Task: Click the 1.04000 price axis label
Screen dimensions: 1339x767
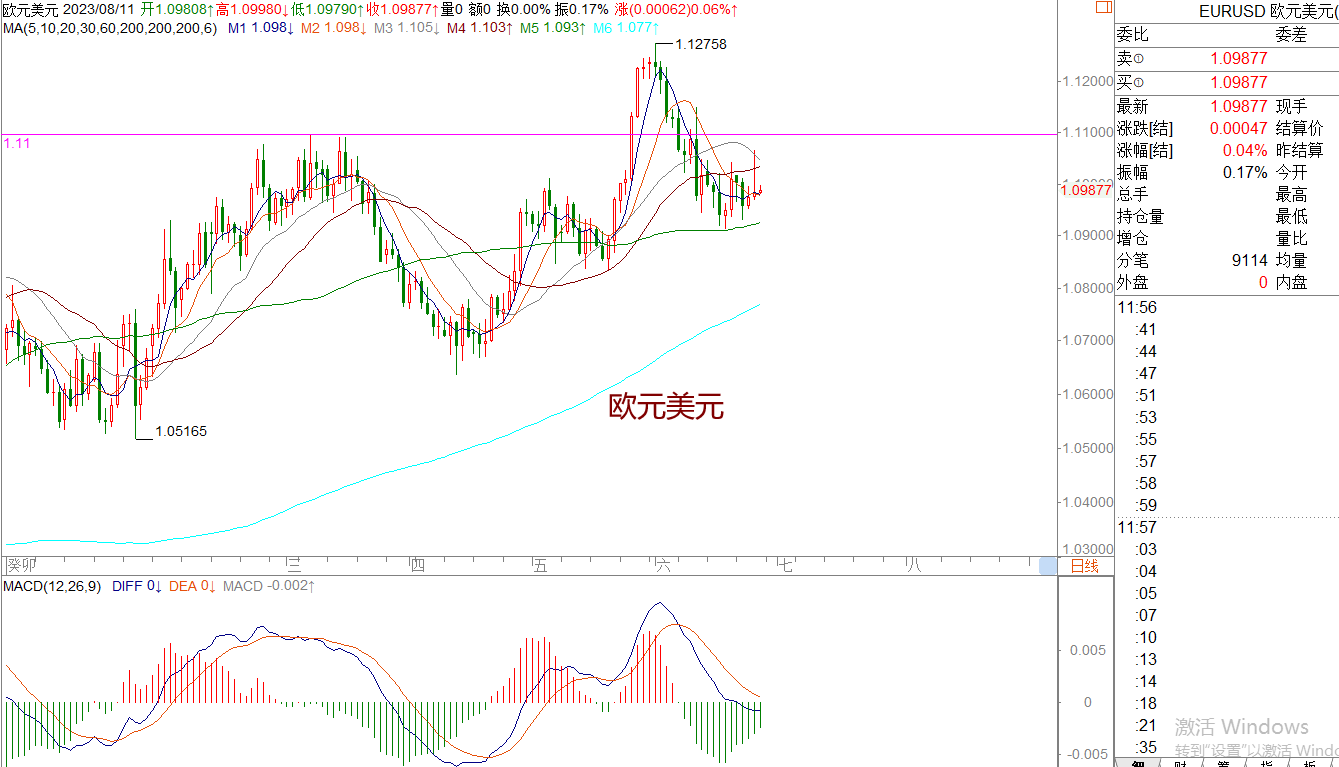Action: point(1087,503)
